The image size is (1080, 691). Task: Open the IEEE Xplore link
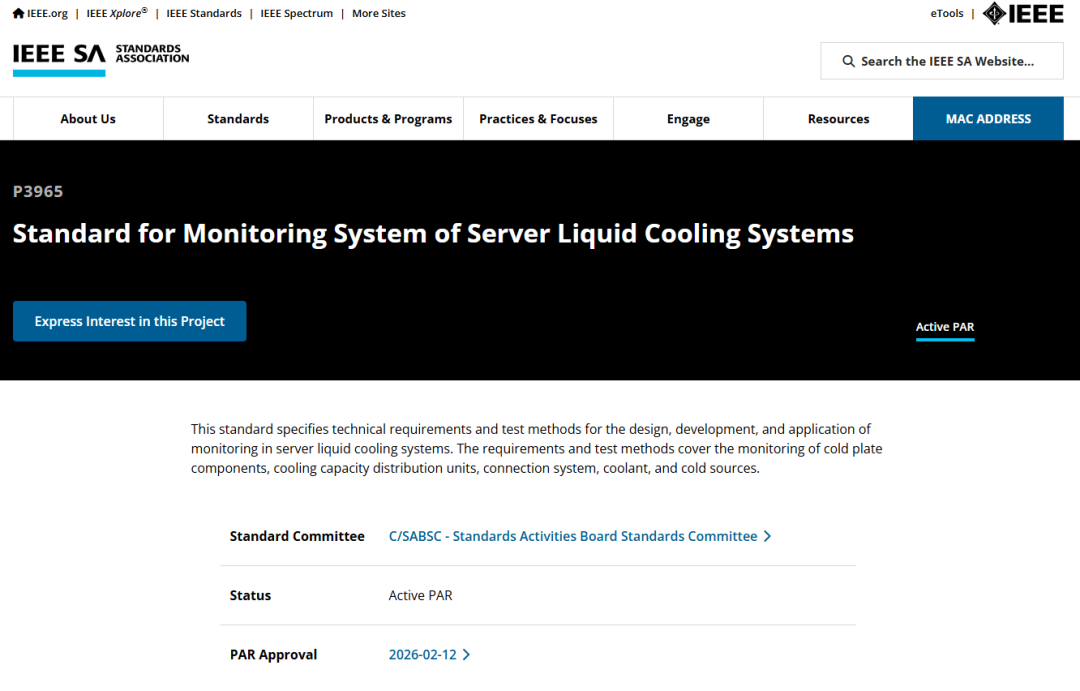coord(116,13)
